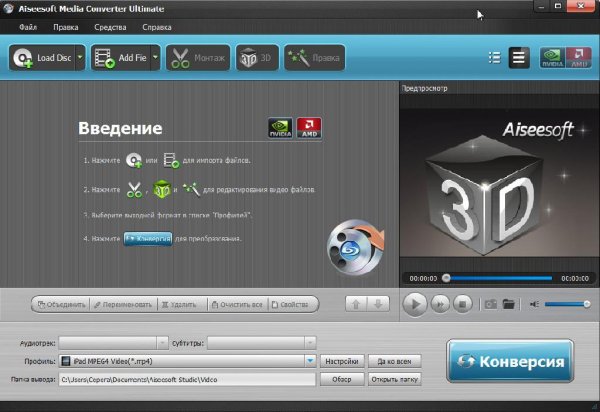Image resolution: width=600 pixels, height=412 pixels.
Task: Toggle NVIDIA acceleration in toolbar
Action: coord(552,58)
